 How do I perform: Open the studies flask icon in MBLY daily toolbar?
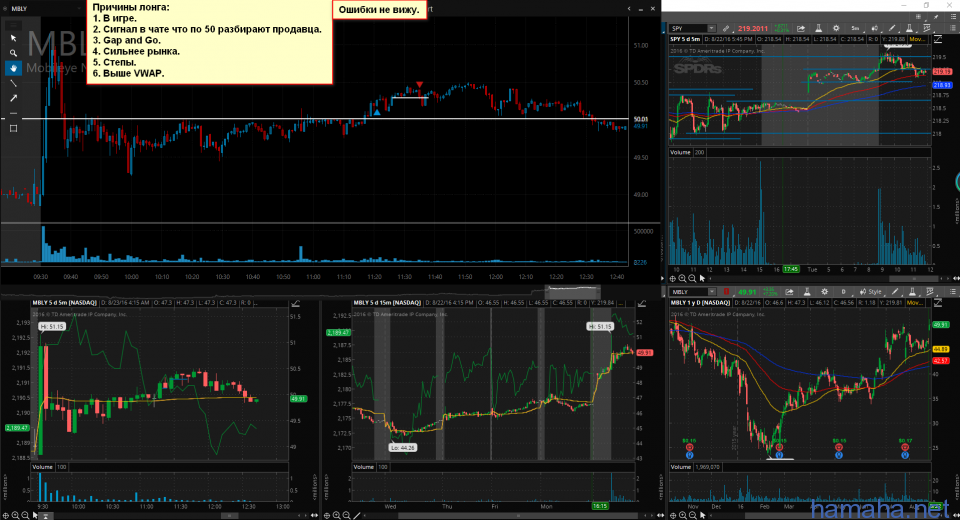[808, 292]
